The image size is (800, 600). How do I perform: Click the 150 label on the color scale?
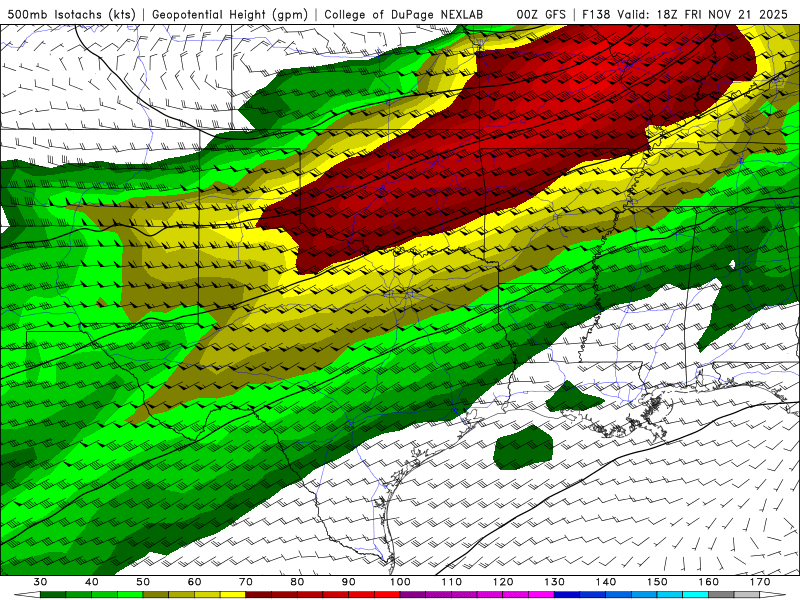pos(657,582)
